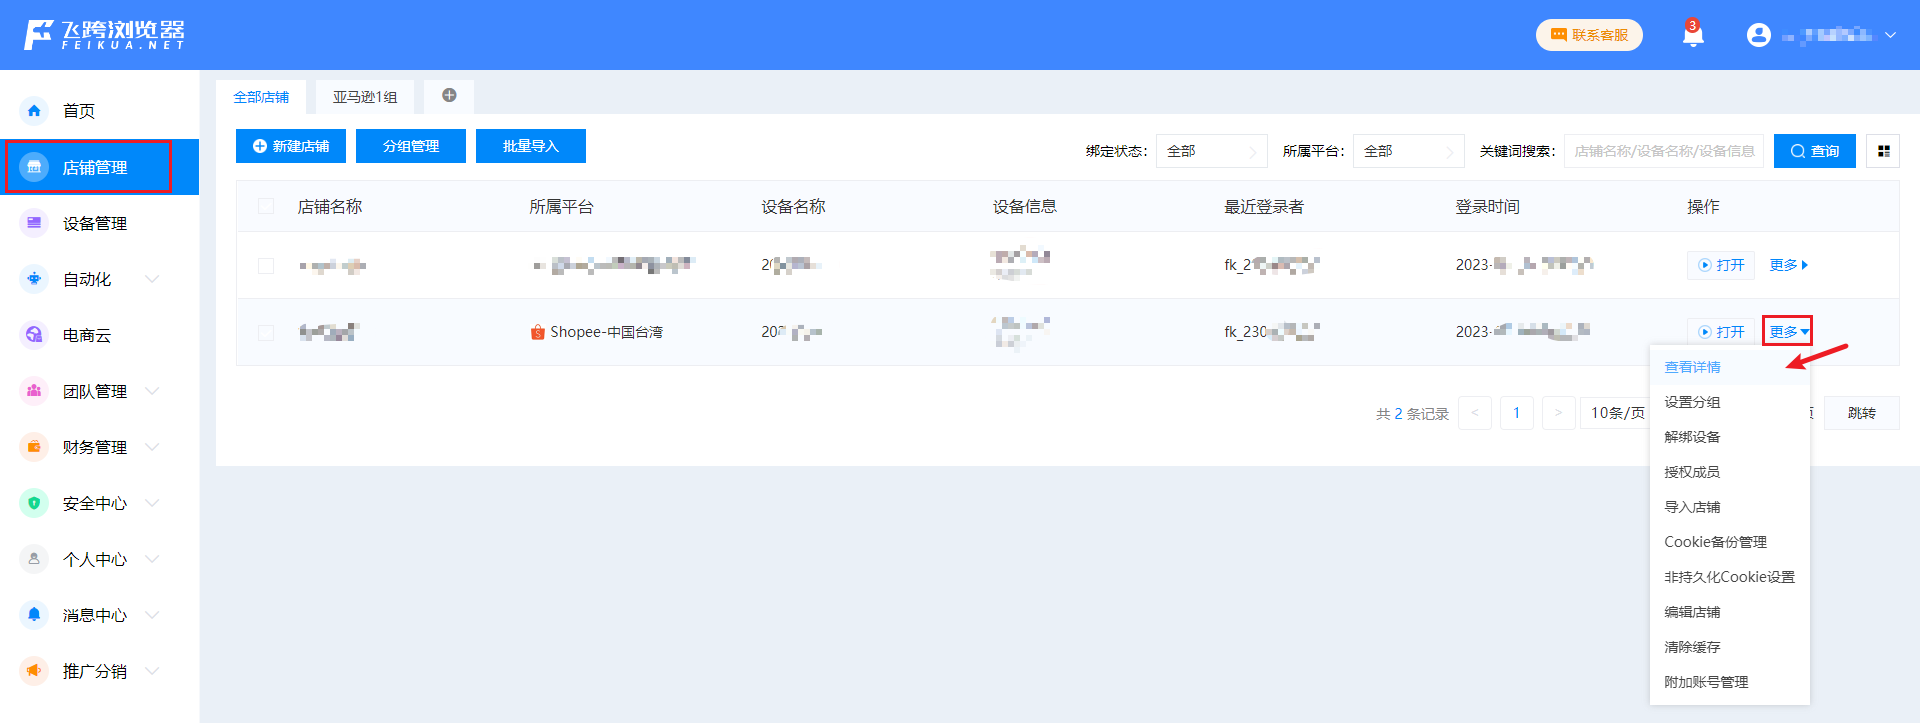Viewport: 1920px width, 723px height.
Task: Check the Shopee store row checkbox
Action: (266, 332)
